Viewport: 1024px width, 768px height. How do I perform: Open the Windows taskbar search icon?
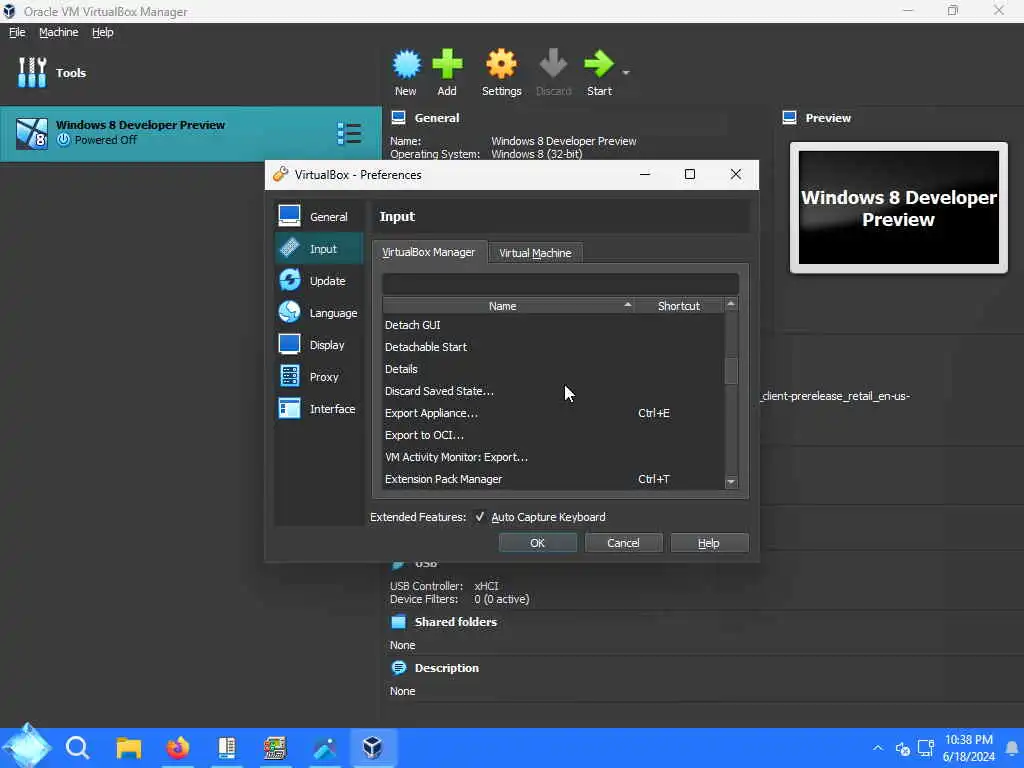[x=77, y=747]
